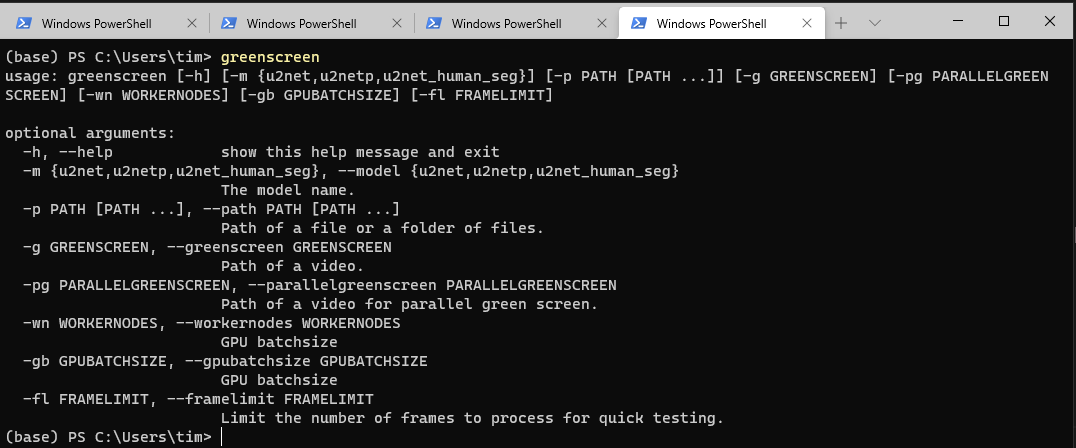Click the active fourth tab's PowerShell icon

[638, 23]
